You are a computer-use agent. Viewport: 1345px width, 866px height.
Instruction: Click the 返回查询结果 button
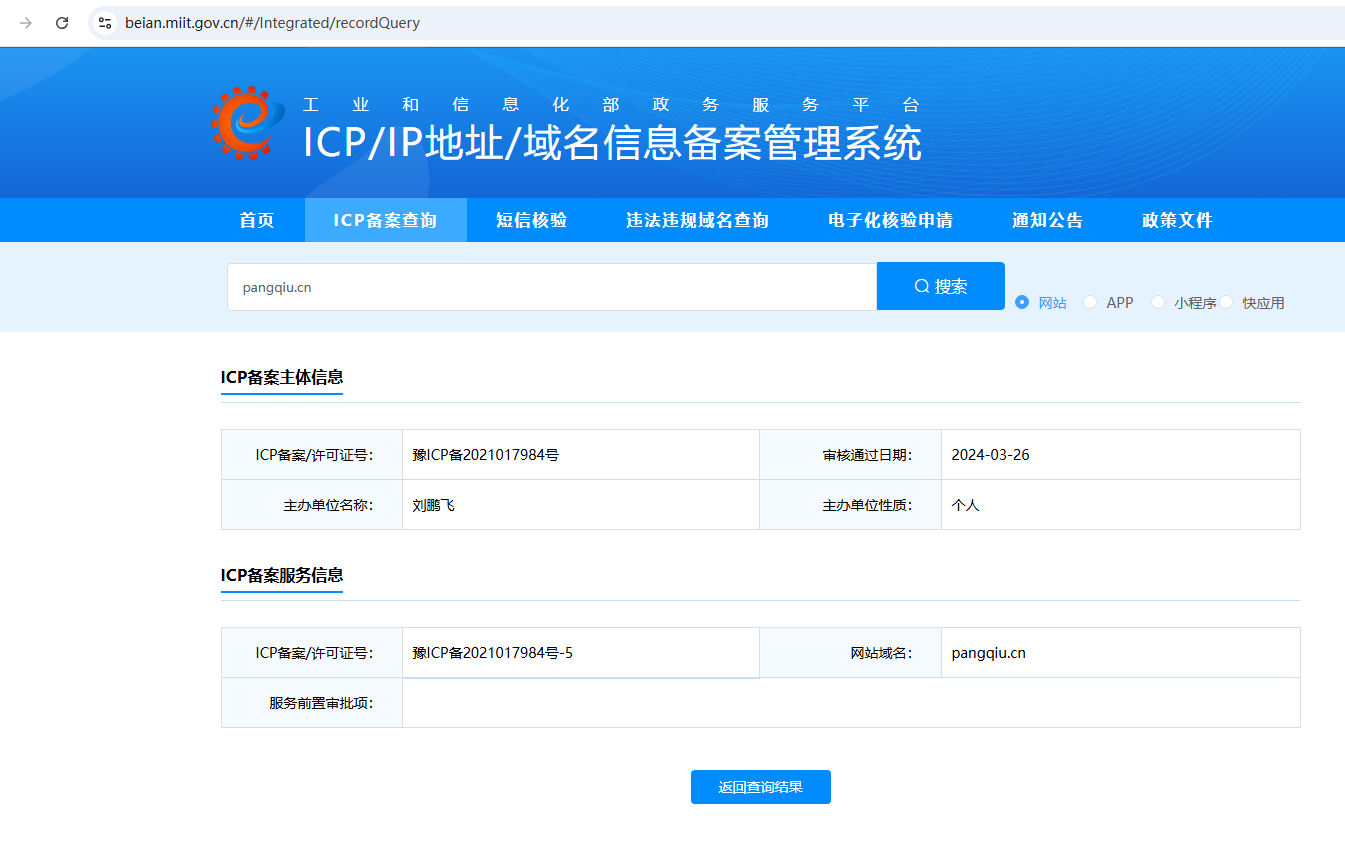[x=761, y=787]
